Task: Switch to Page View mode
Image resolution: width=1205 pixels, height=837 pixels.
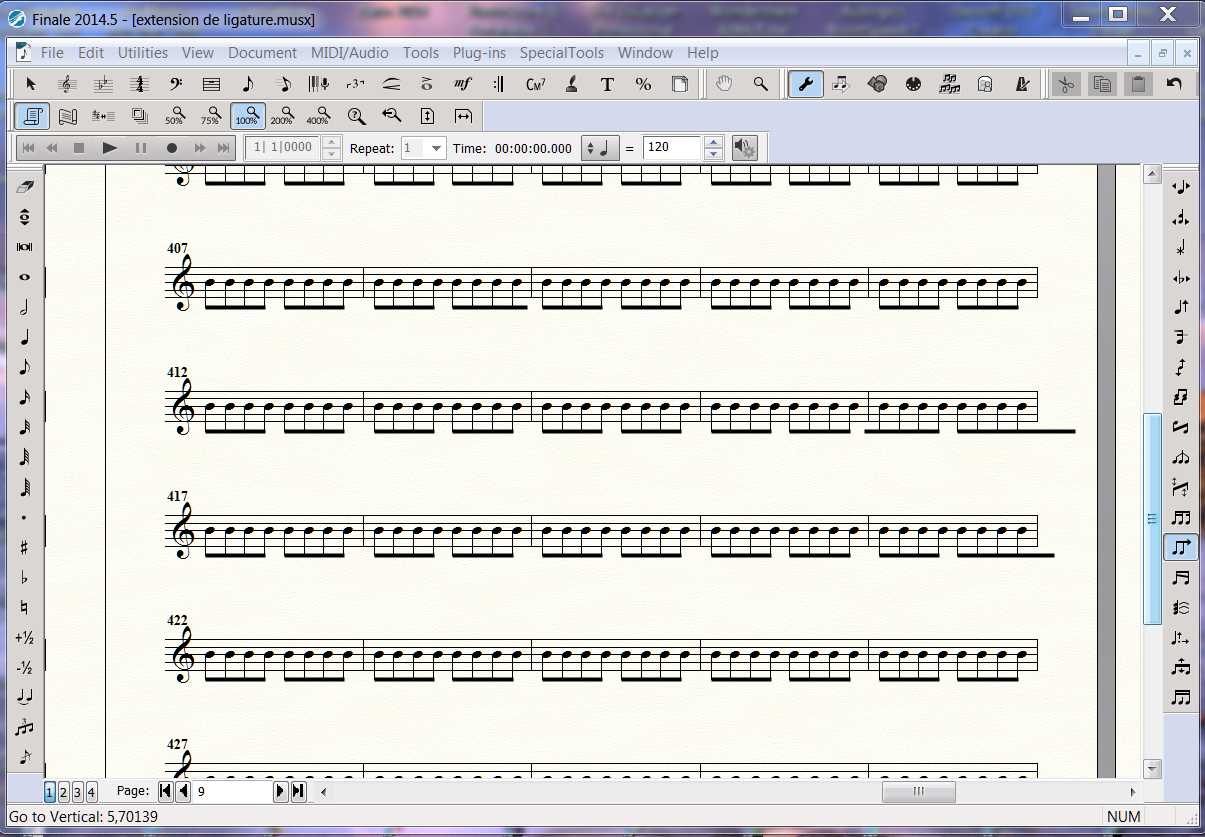Action: tap(32, 117)
